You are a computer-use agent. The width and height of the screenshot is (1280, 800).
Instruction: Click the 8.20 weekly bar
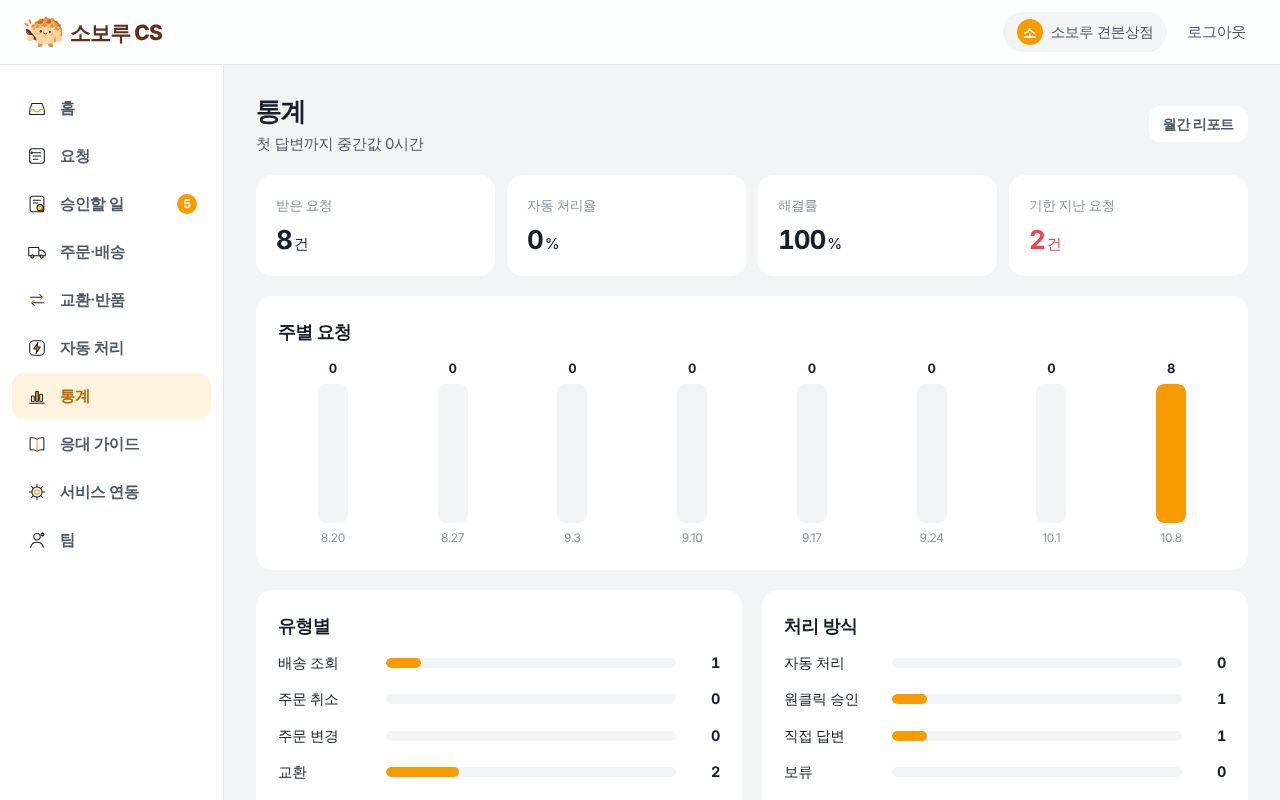(333, 453)
